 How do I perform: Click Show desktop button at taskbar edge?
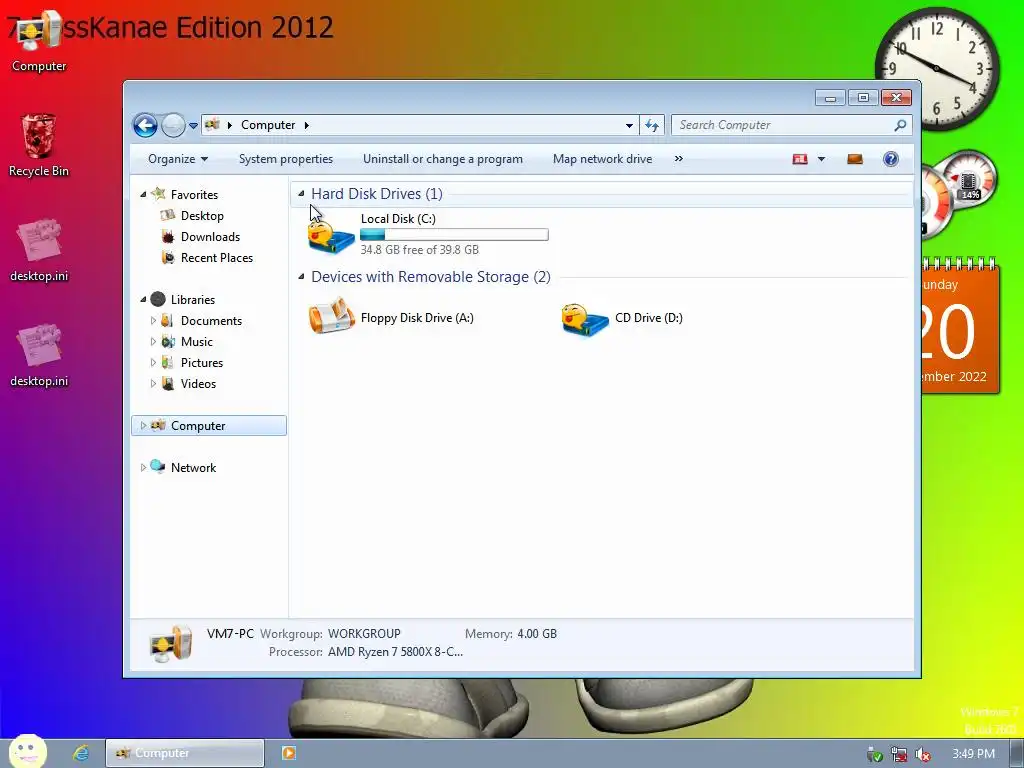pos(1017,754)
